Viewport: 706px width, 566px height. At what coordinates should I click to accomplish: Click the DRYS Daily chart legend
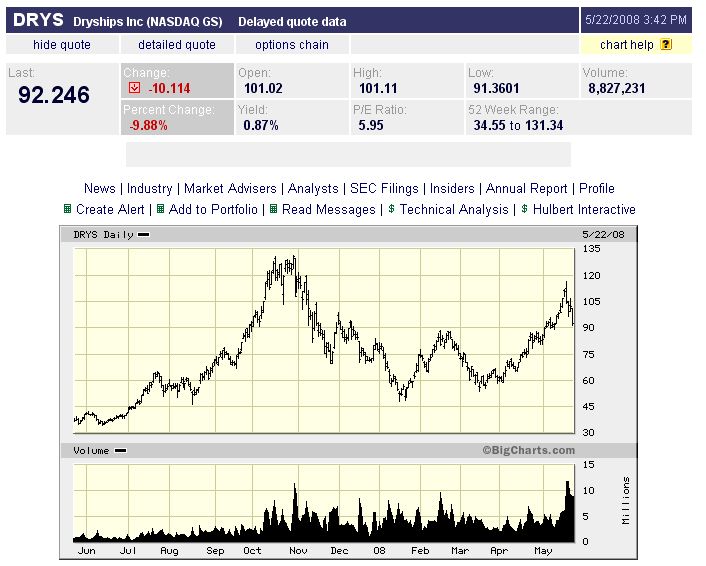(111, 235)
